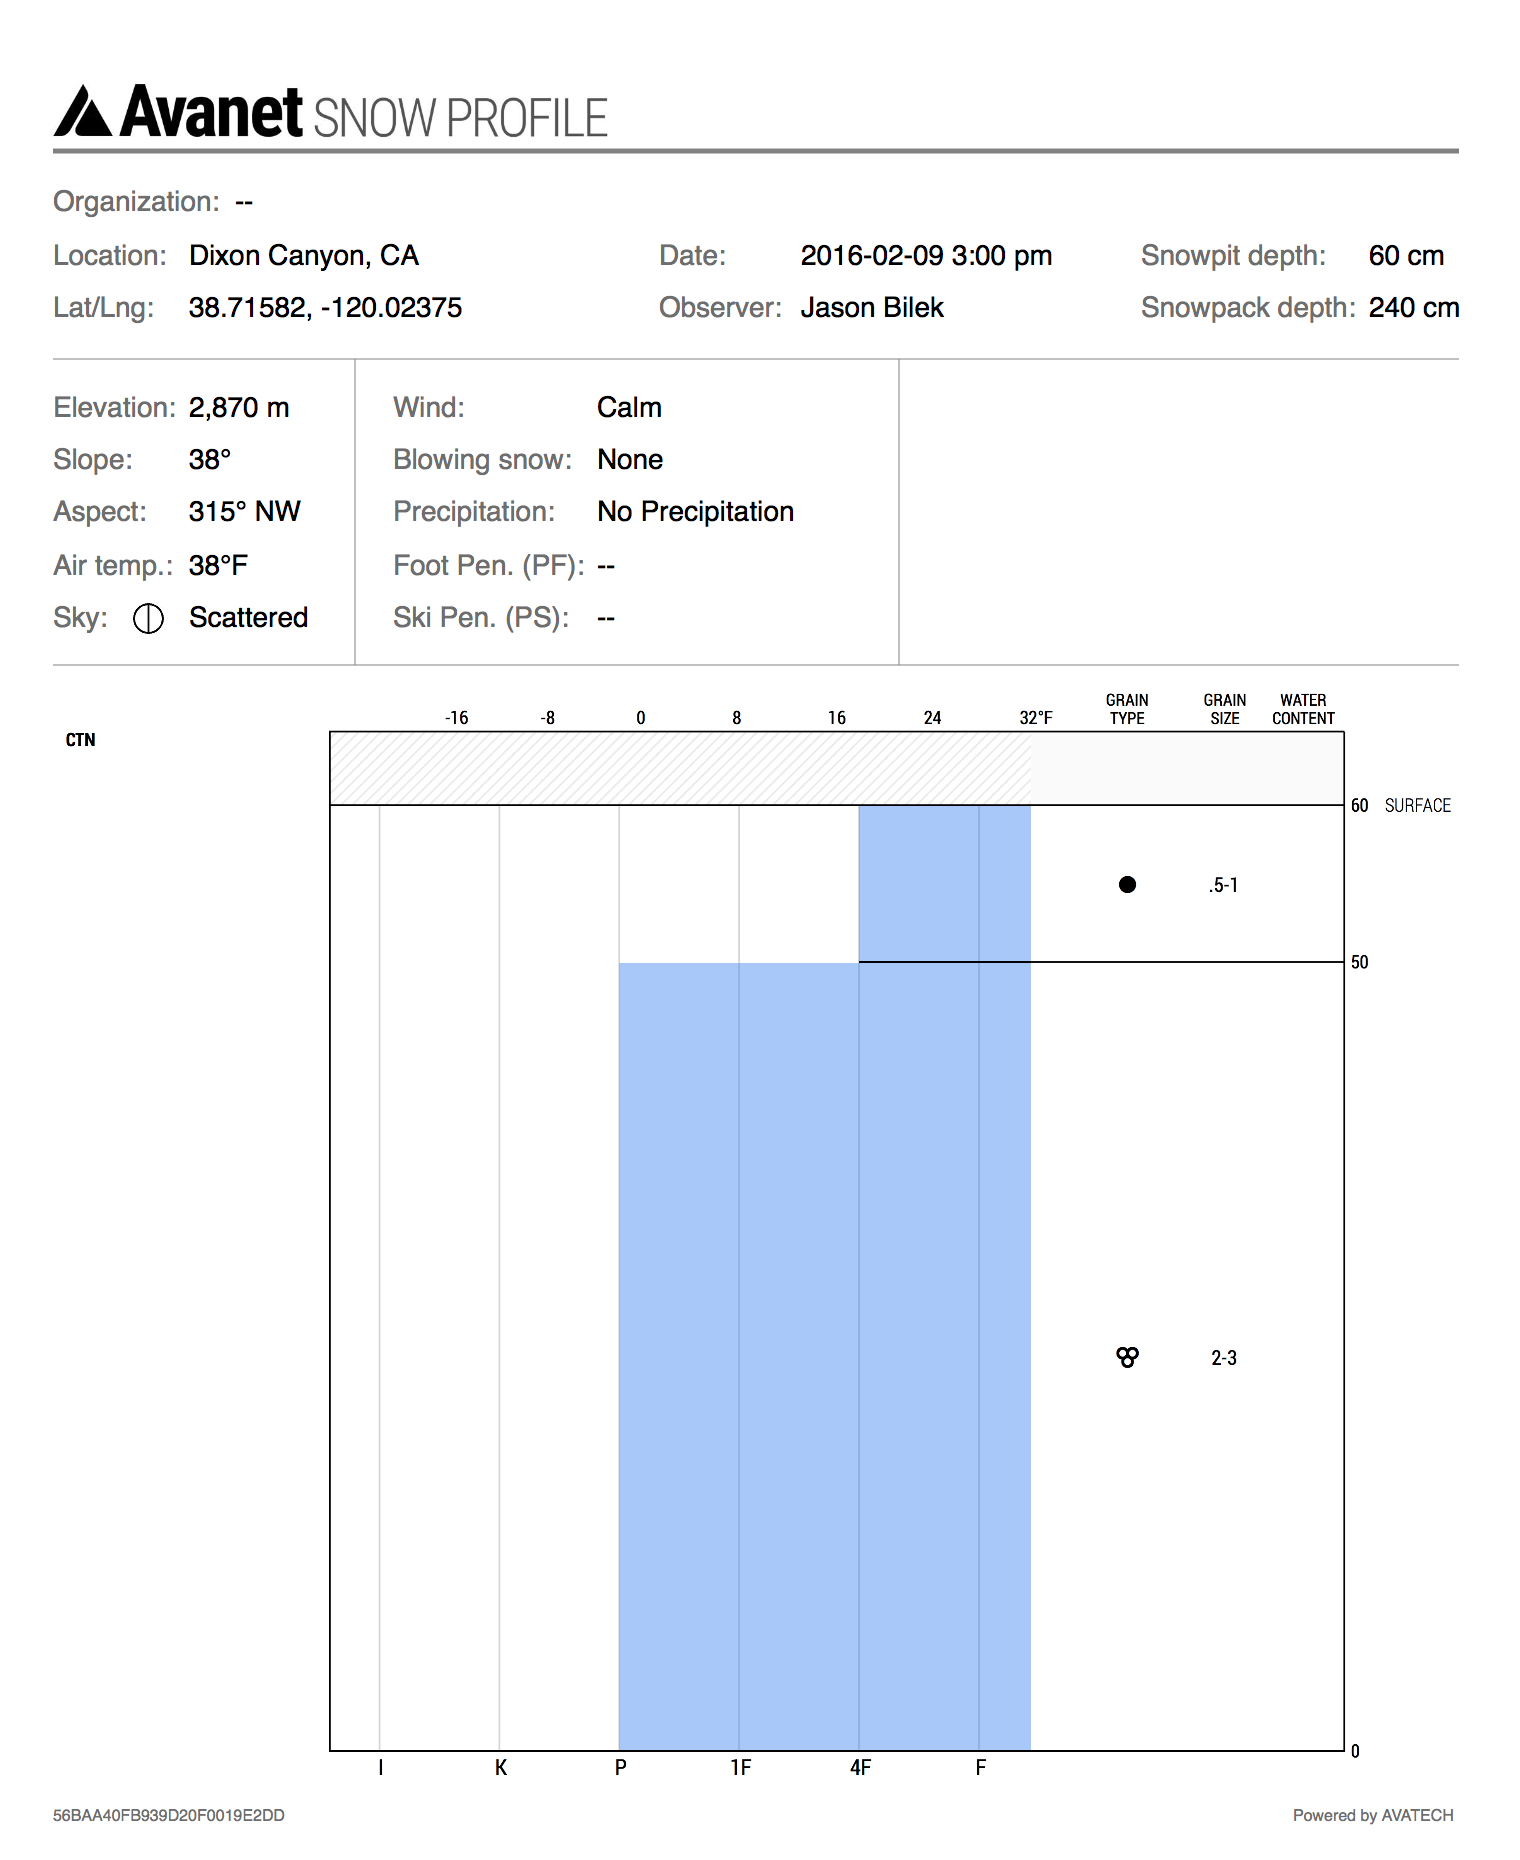Screen dimensions: 1520x1860
Task: Click the GRAIN TYPE column header
Action: point(1127,709)
